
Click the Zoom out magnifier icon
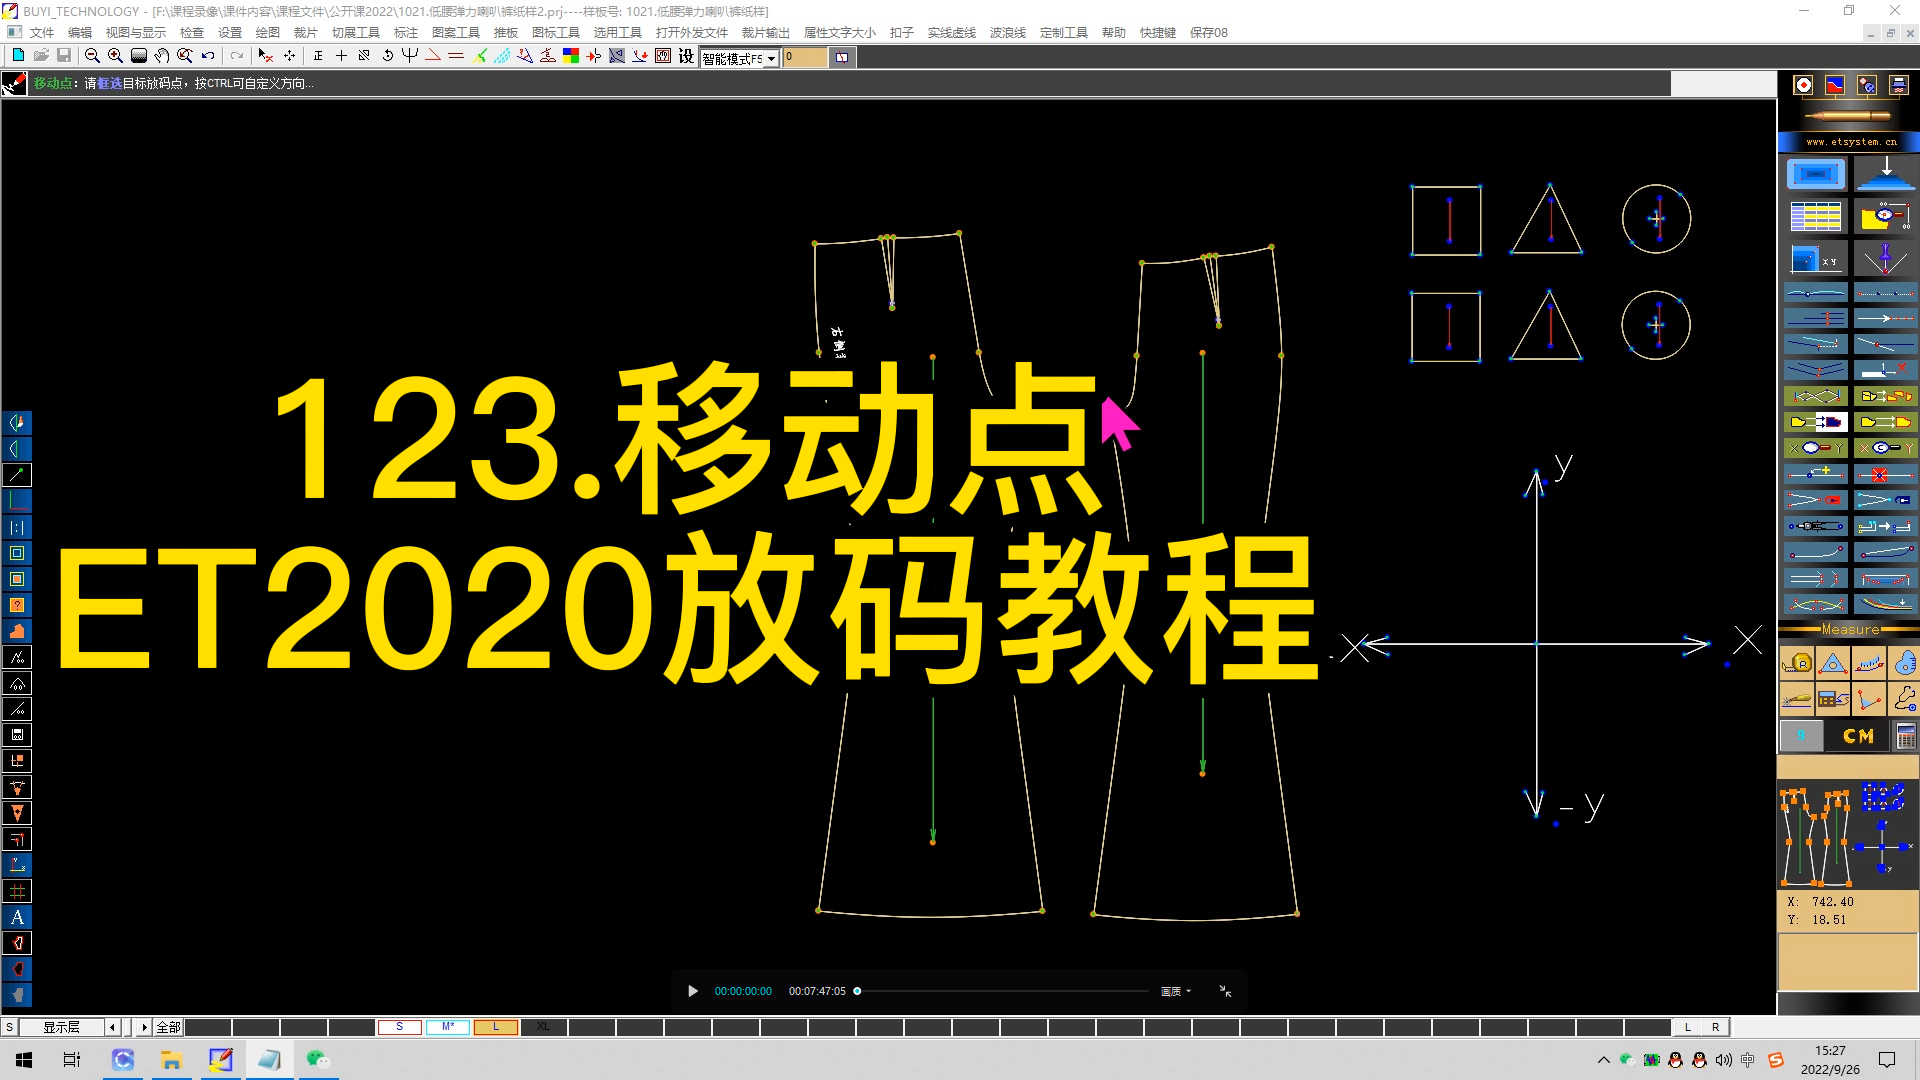tap(92, 56)
